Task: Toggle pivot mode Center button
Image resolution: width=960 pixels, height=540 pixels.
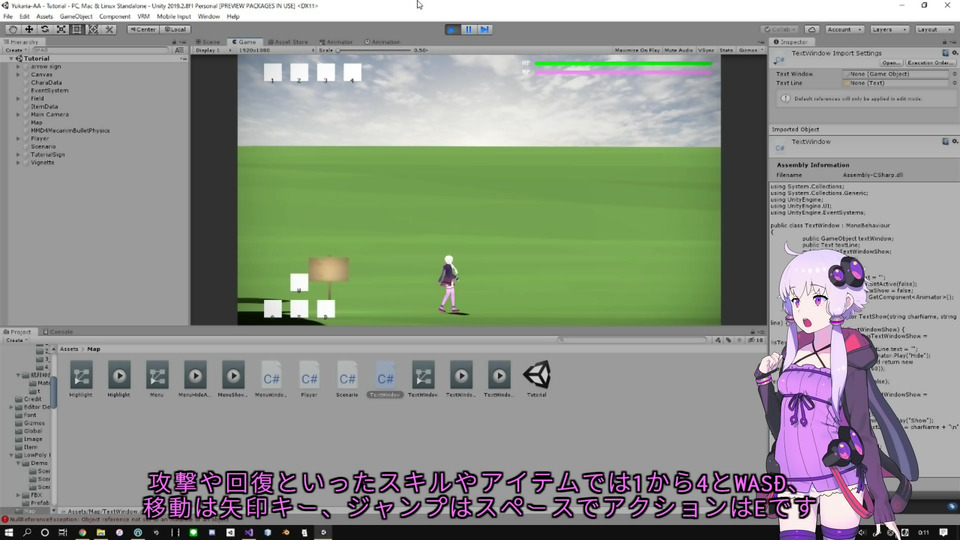Action: tap(143, 29)
